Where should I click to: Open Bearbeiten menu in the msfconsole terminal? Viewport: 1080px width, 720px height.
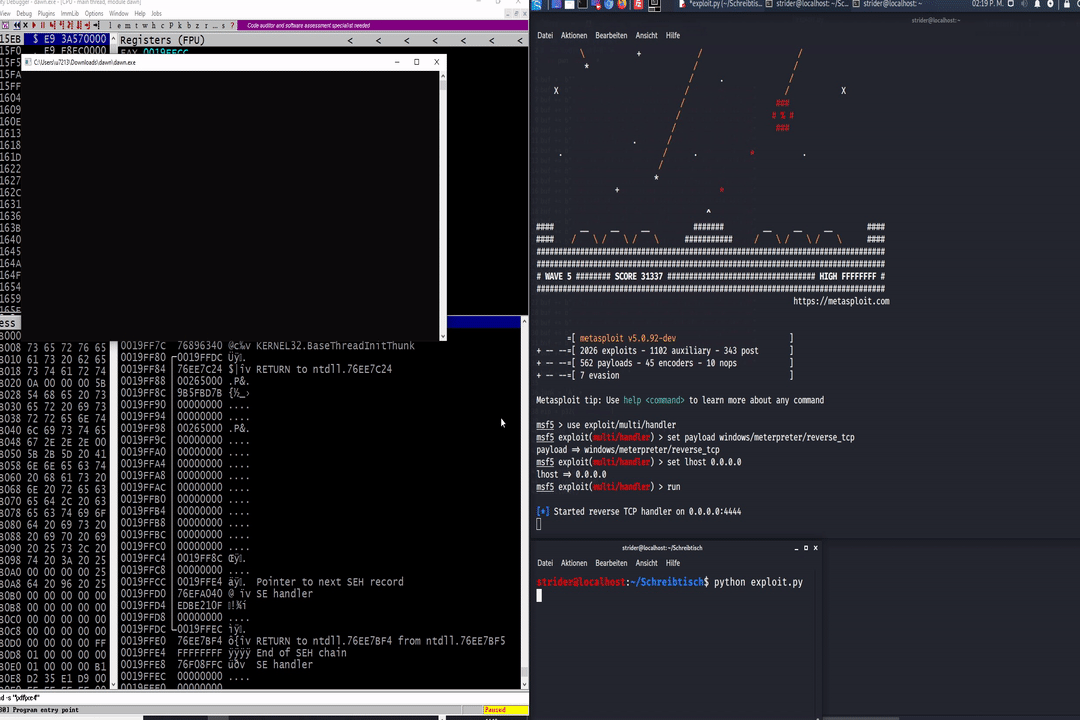click(611, 35)
